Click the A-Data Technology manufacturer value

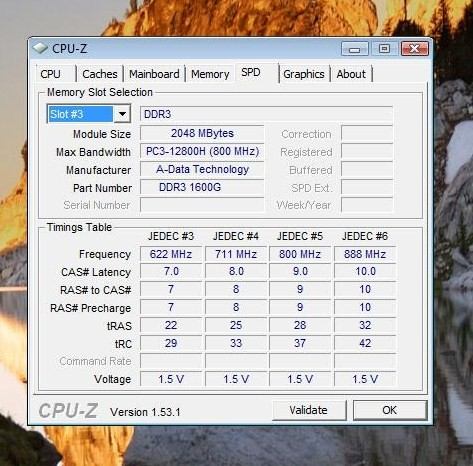pyautogui.click(x=202, y=169)
